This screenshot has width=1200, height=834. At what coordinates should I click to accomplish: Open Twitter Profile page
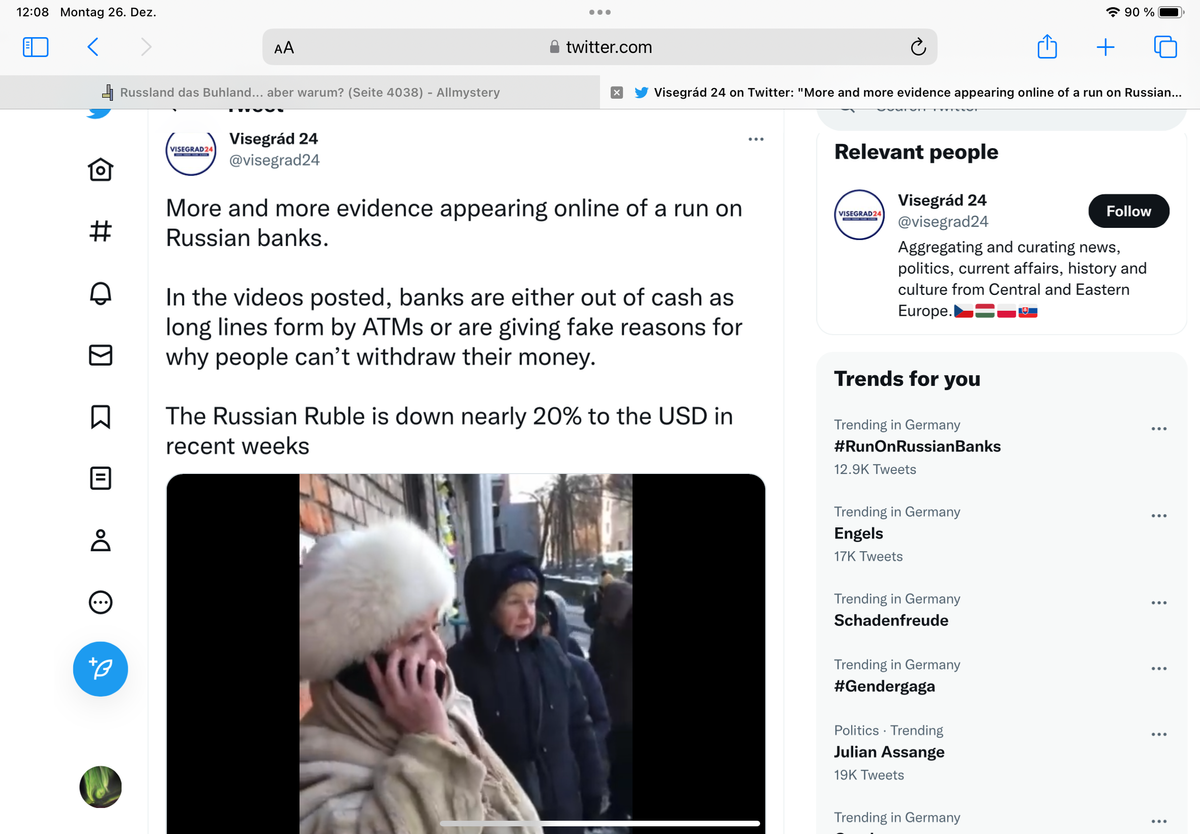100,540
